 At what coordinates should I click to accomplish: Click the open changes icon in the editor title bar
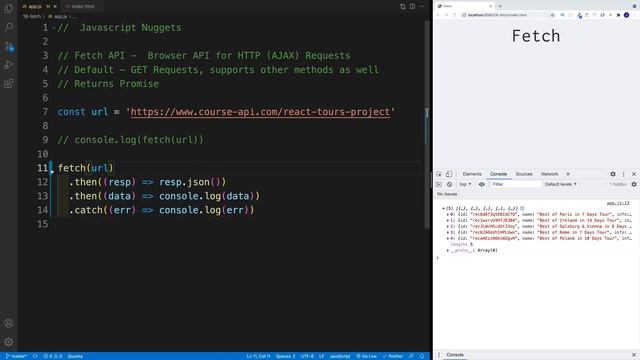[x=402, y=6]
